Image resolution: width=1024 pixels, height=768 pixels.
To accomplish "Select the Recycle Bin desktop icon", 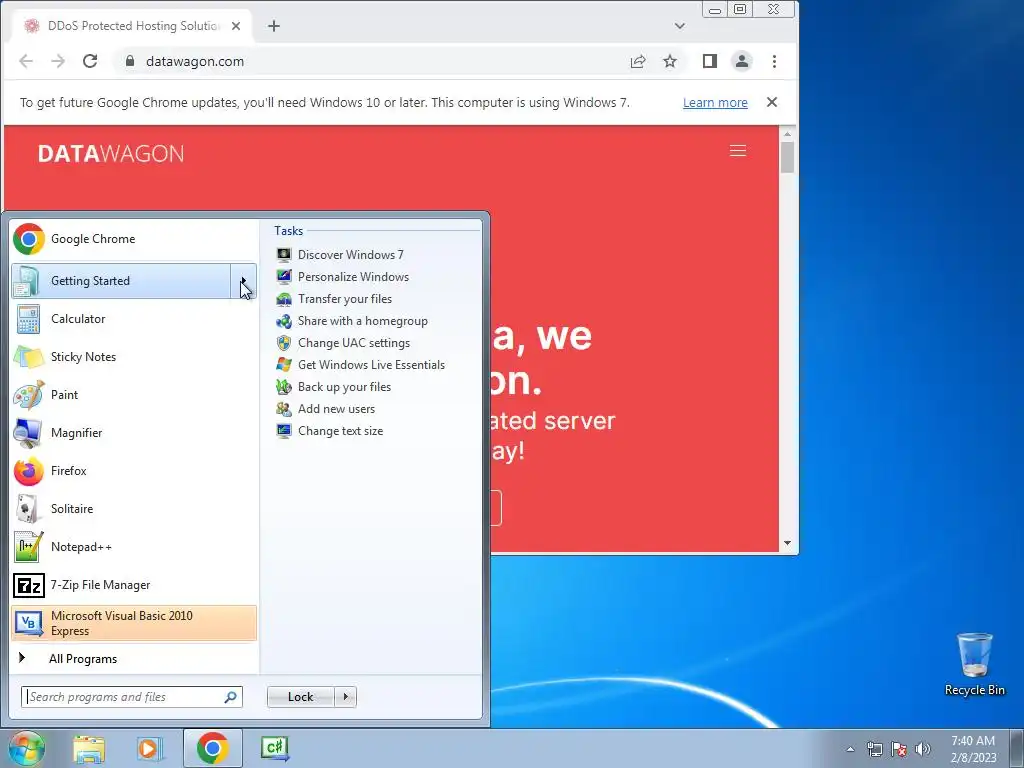I will pos(975,664).
